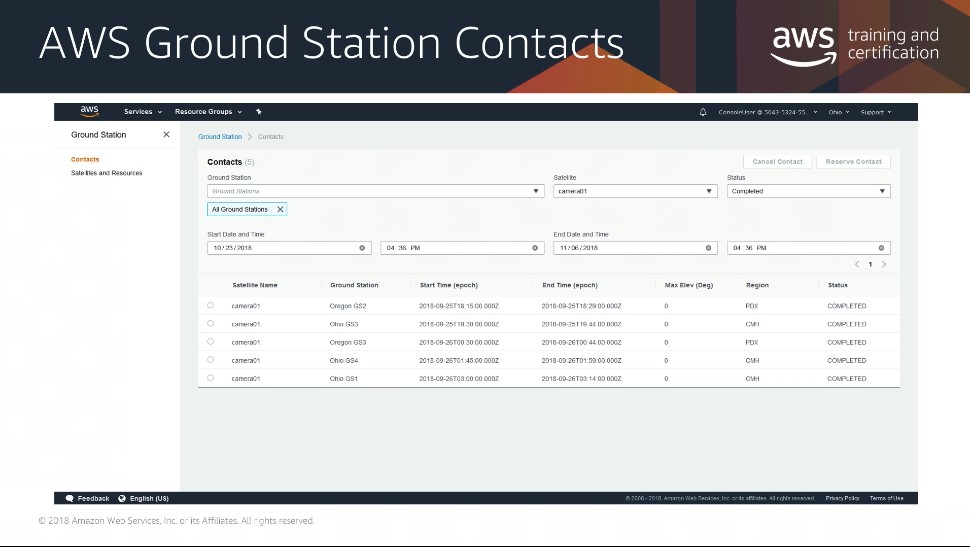Open the Support menu
Viewport: 970px width, 547px height.
point(876,112)
